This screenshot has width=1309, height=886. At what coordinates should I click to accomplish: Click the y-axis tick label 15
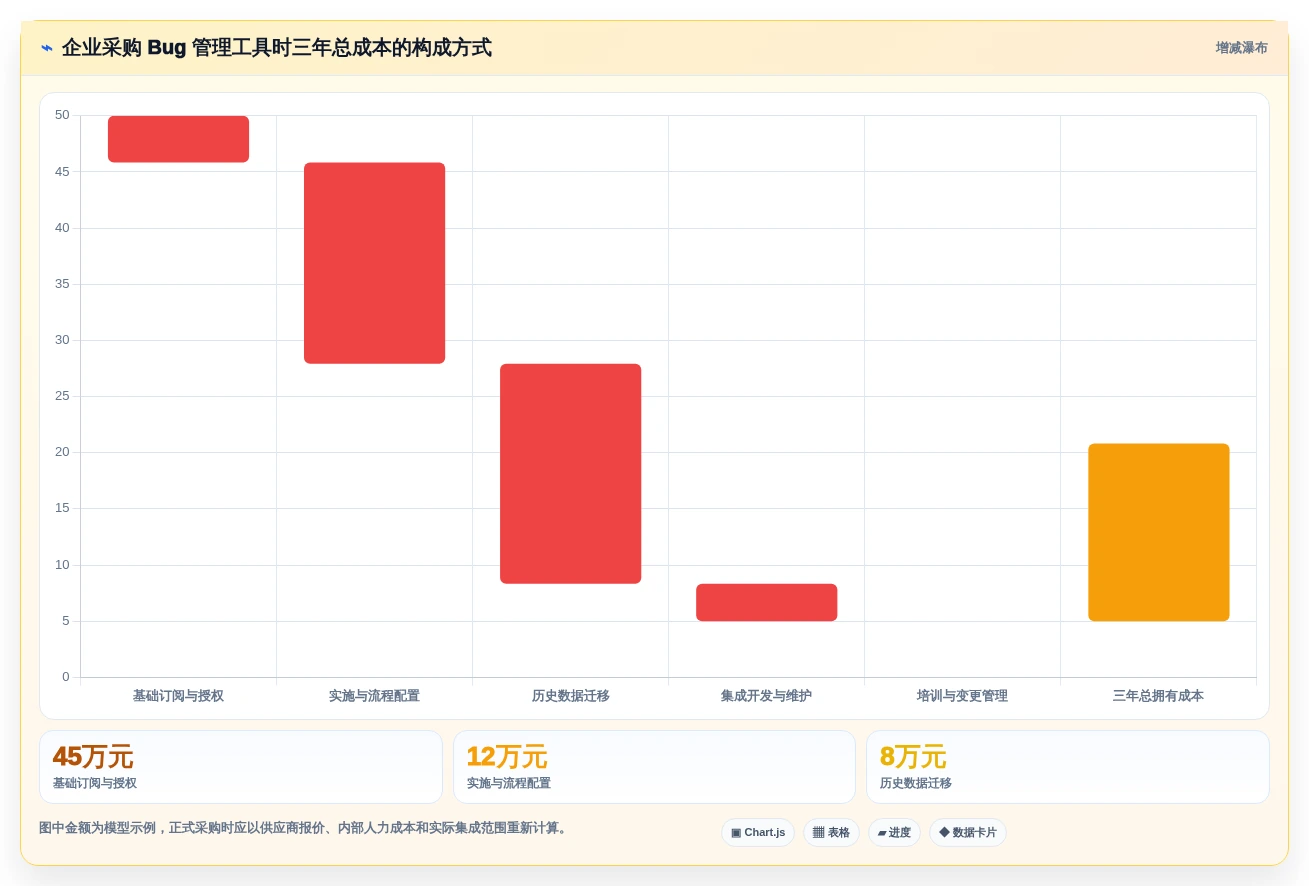point(62,508)
